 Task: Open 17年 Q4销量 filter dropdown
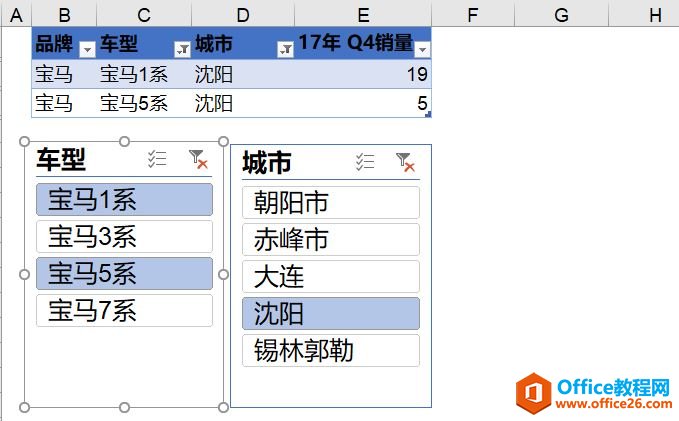pyautogui.click(x=422, y=50)
